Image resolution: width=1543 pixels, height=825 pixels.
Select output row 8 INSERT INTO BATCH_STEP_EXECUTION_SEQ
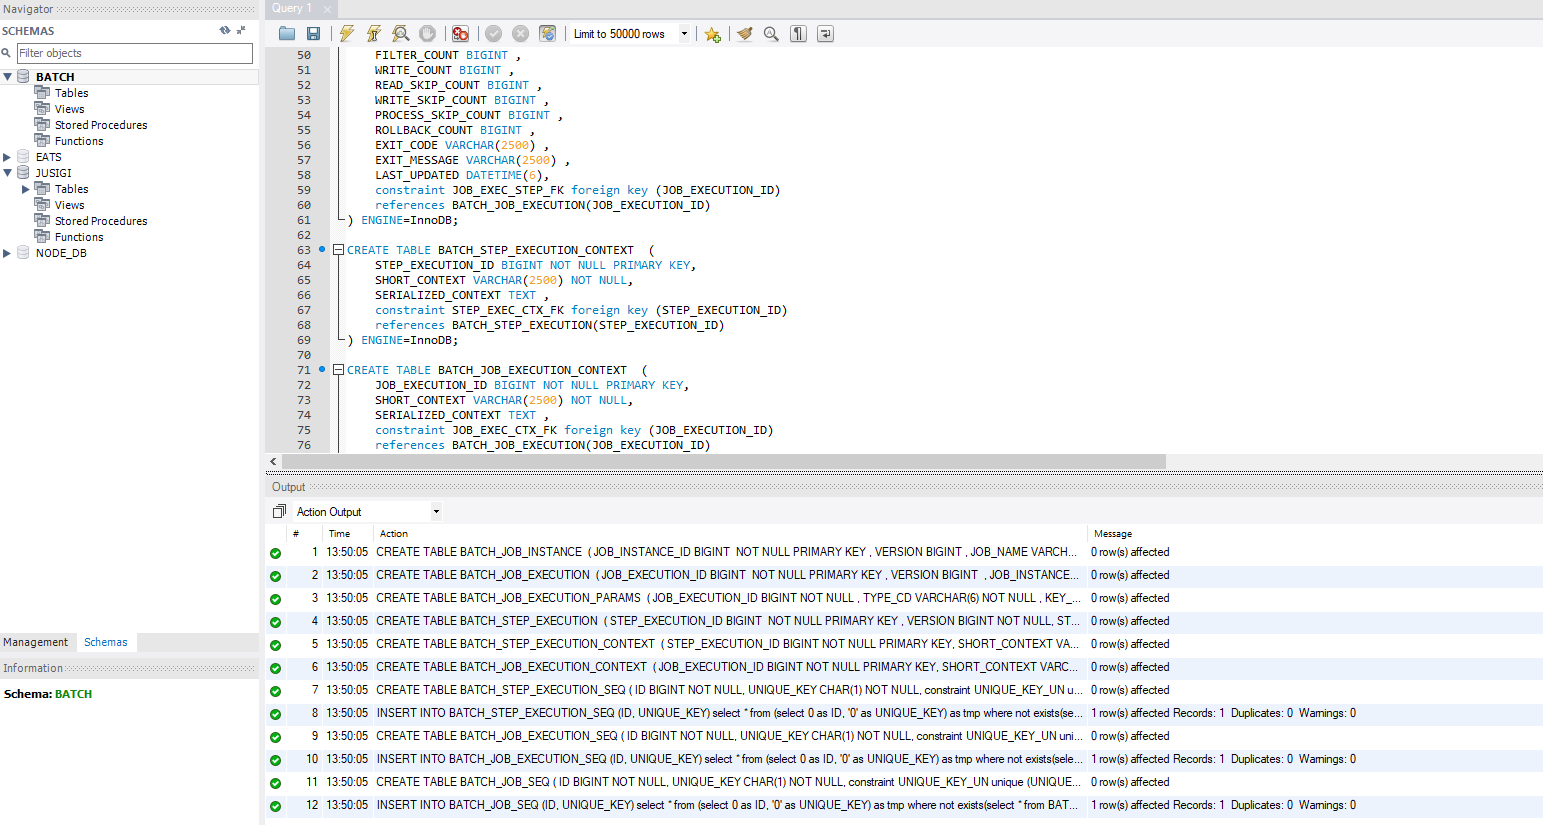click(904, 713)
